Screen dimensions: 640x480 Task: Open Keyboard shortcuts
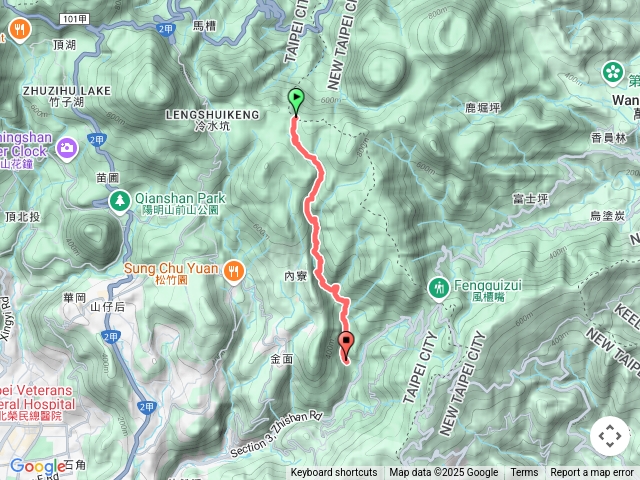tap(334, 473)
